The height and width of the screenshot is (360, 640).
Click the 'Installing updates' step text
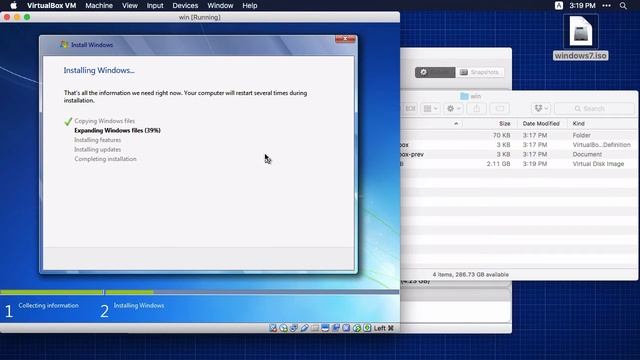click(x=98, y=149)
